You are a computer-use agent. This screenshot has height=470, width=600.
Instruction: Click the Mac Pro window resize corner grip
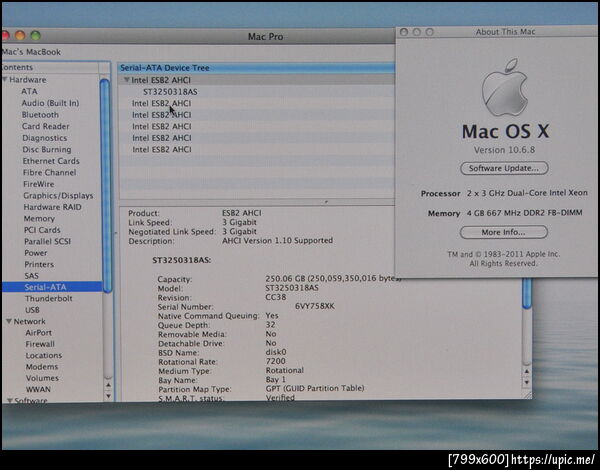527,395
